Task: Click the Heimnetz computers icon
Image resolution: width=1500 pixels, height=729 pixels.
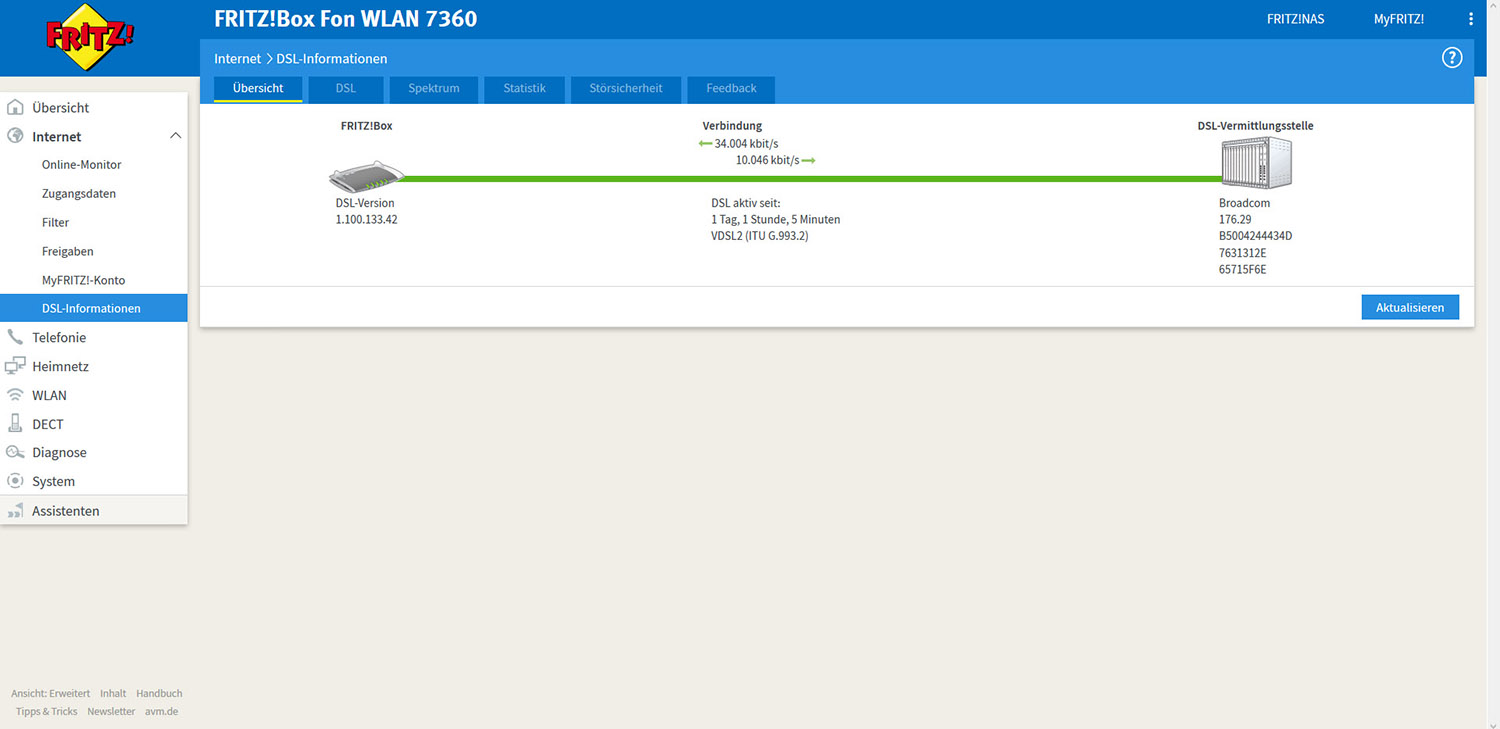Action: (15, 367)
